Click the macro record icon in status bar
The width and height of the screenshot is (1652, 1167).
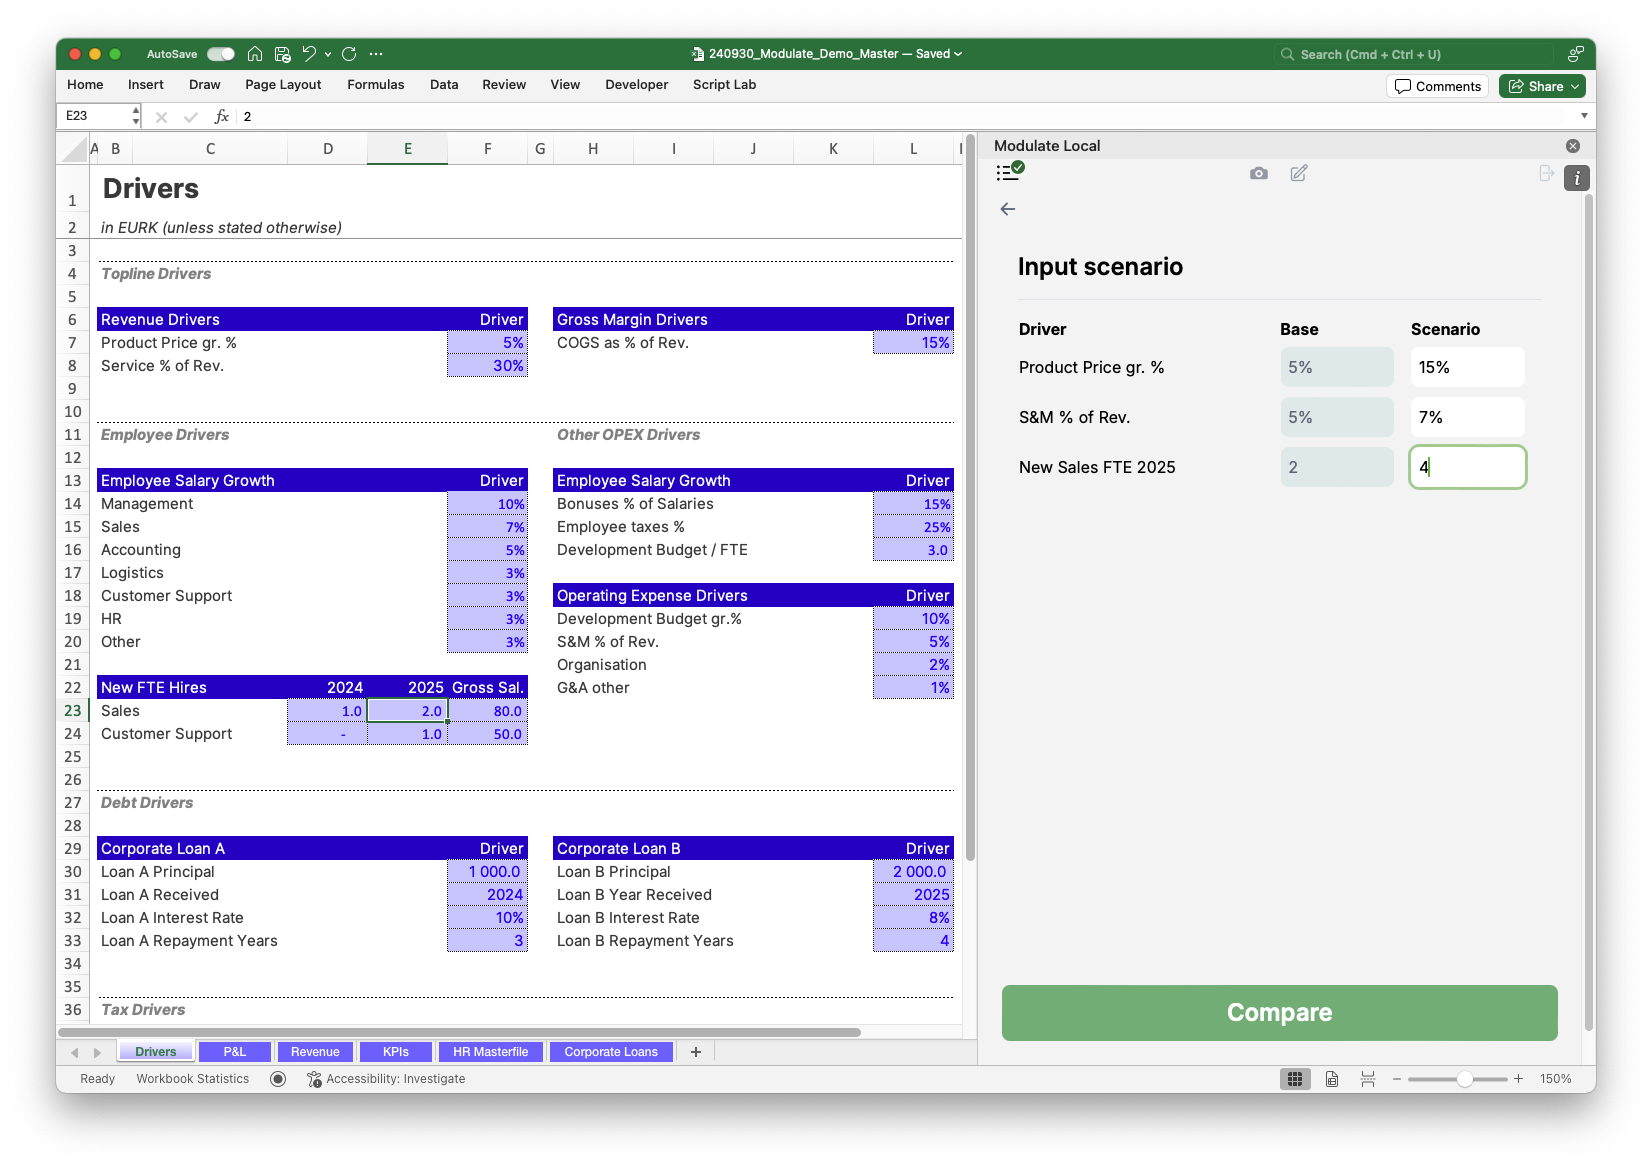tap(278, 1079)
